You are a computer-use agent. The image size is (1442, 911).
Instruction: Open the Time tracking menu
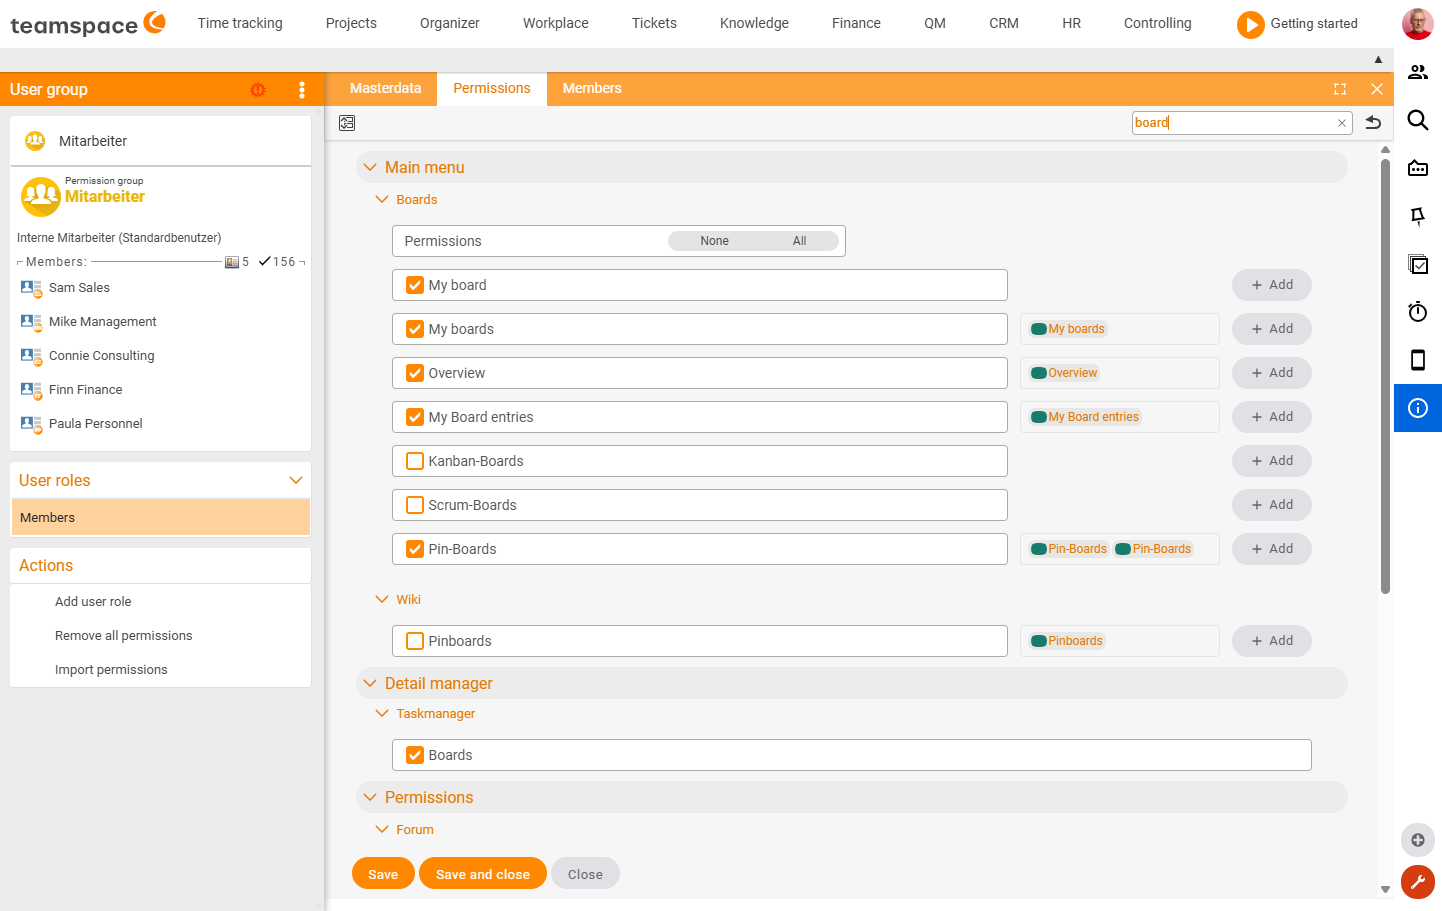[x=240, y=23]
